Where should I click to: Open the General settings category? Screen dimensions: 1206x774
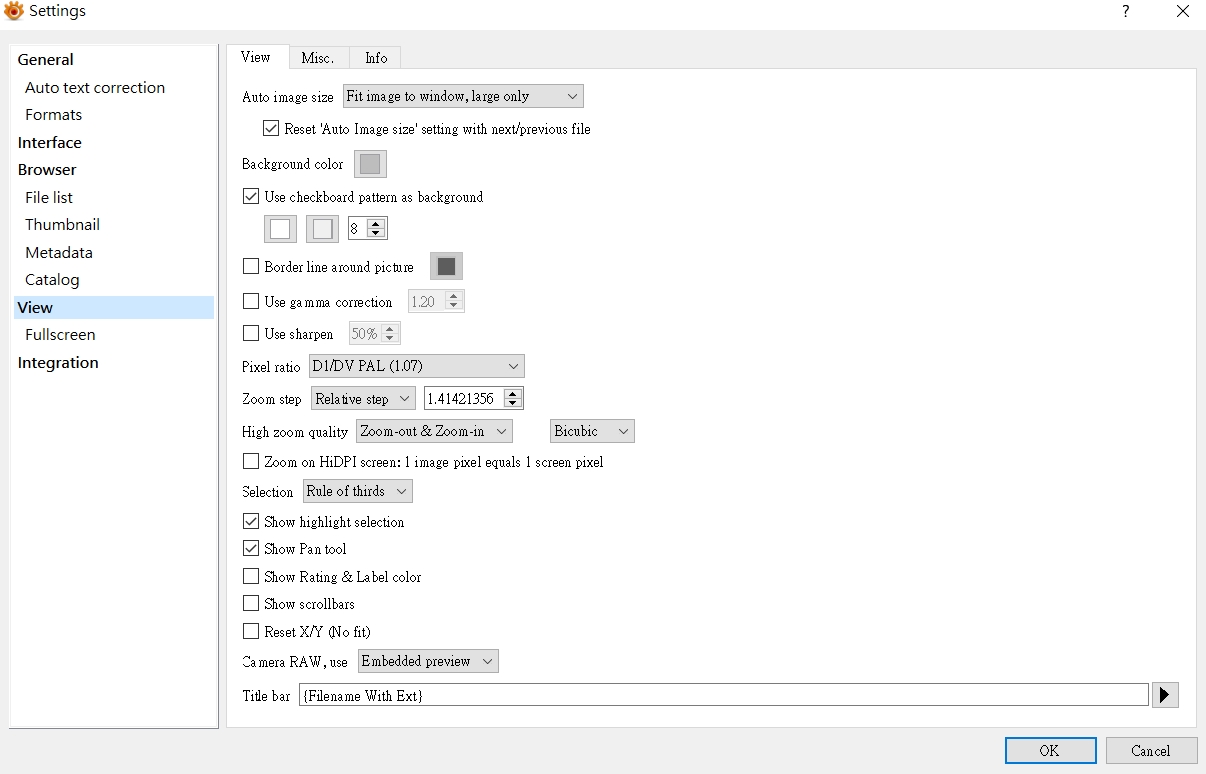[x=46, y=60]
